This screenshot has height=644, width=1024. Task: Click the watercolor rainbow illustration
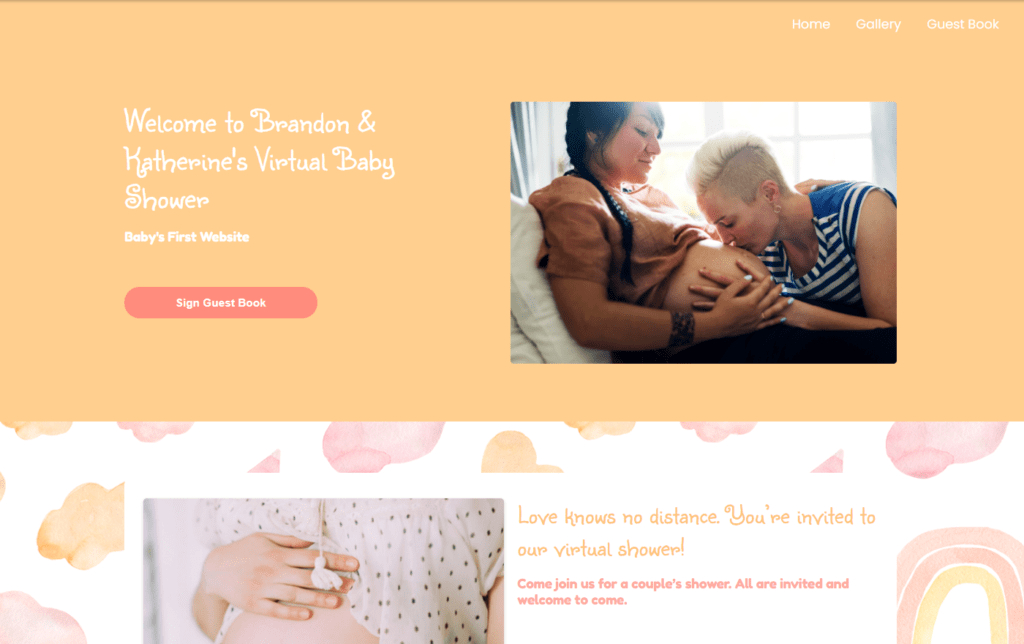pyautogui.click(x=959, y=586)
